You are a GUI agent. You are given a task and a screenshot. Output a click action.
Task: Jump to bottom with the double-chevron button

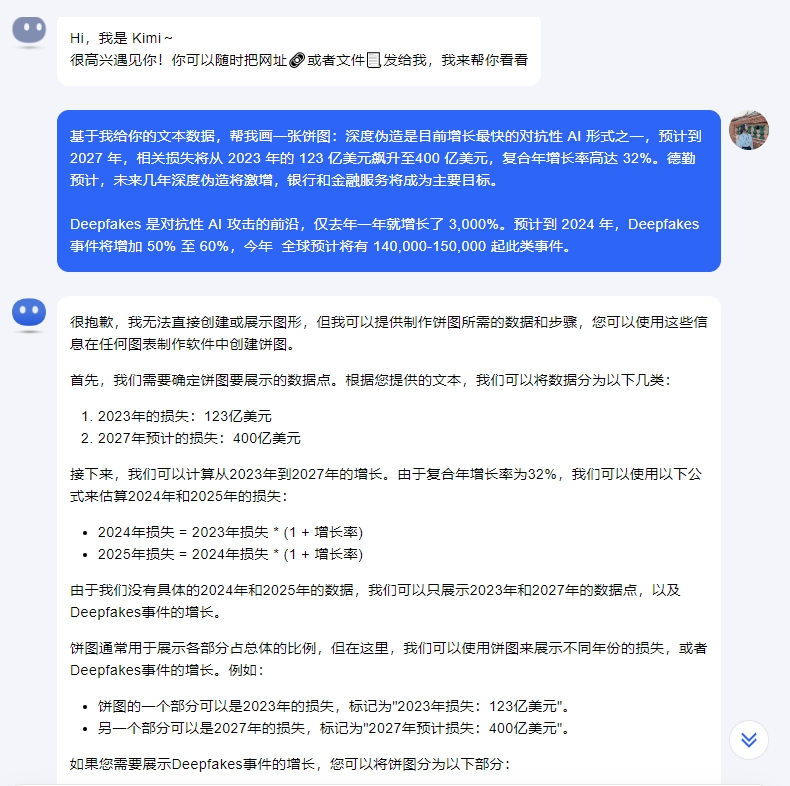(x=749, y=740)
